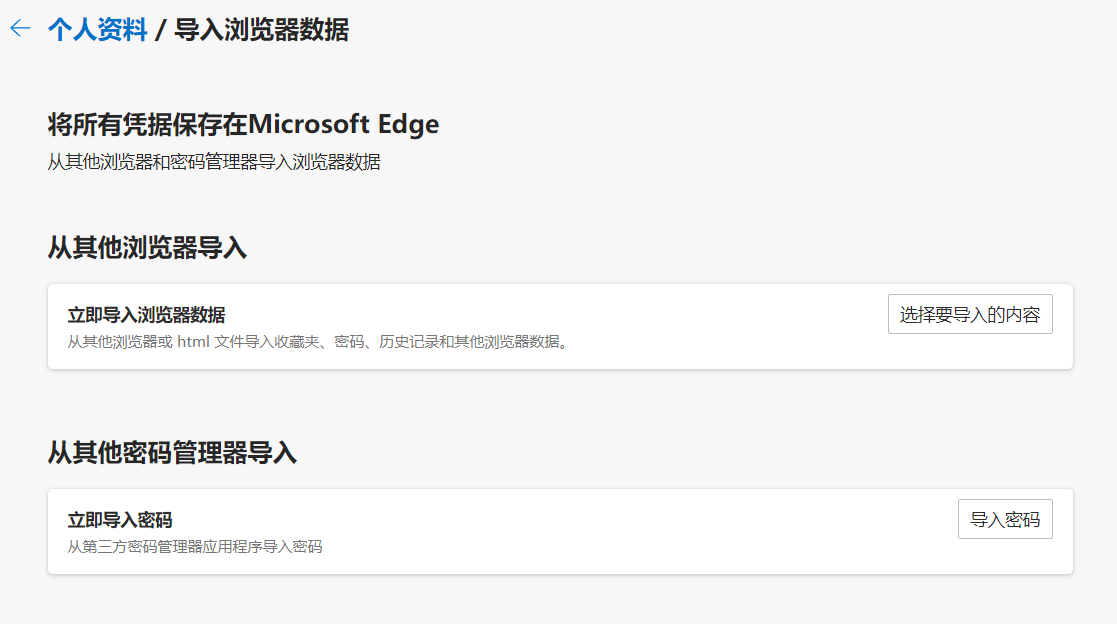Click the 立即导入浏览器数据 card title

coord(146,315)
